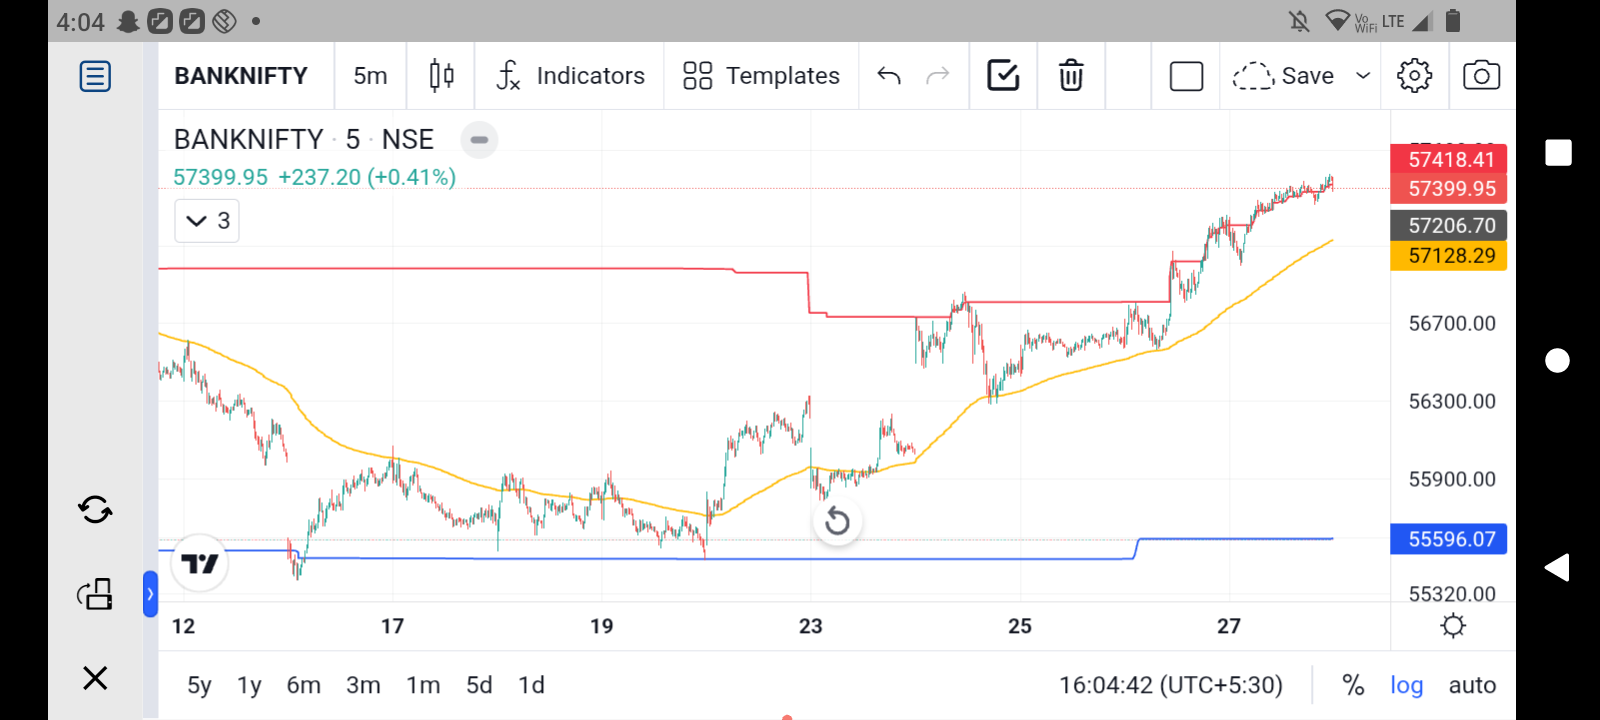Open the hamburger menu icon

(x=95, y=76)
